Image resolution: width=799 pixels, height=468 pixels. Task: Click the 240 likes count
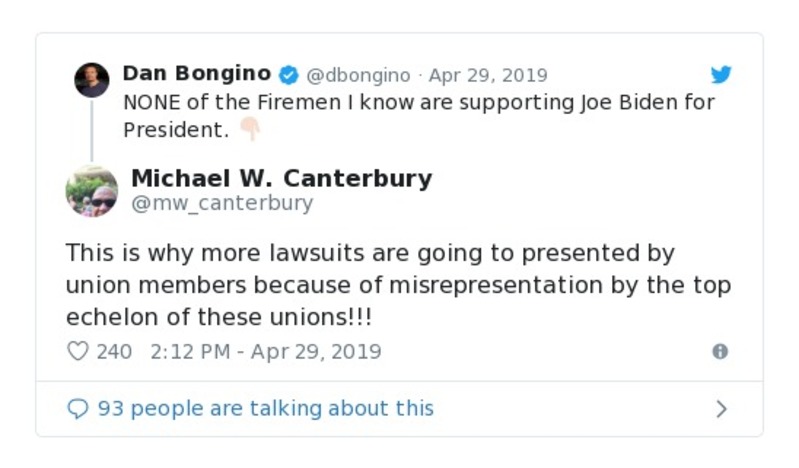pyautogui.click(x=114, y=351)
